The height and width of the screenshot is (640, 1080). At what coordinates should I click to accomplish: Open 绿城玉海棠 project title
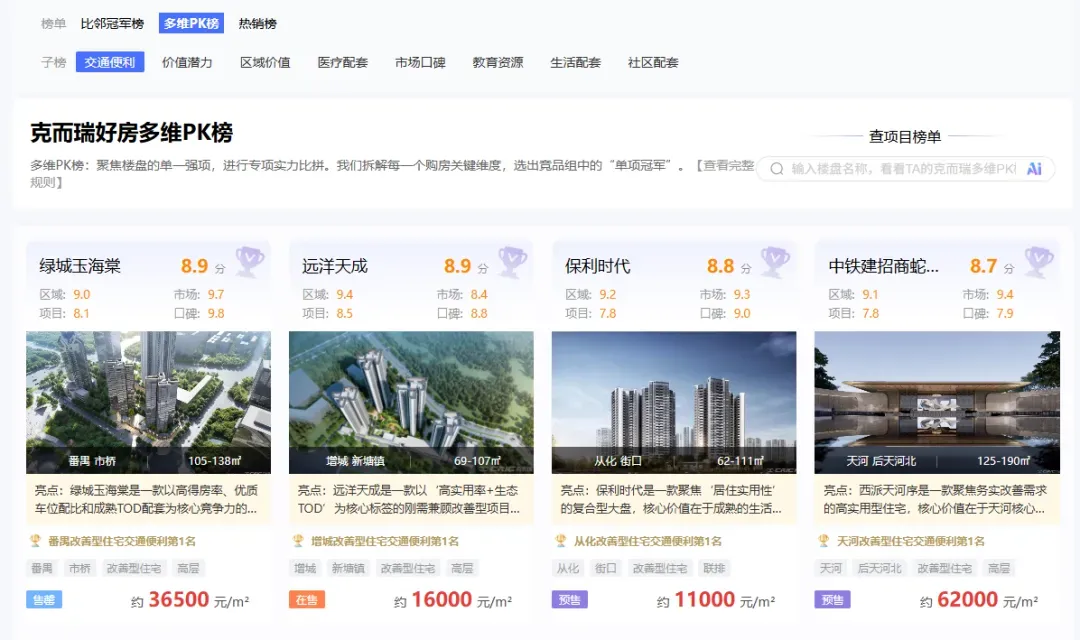[80, 266]
